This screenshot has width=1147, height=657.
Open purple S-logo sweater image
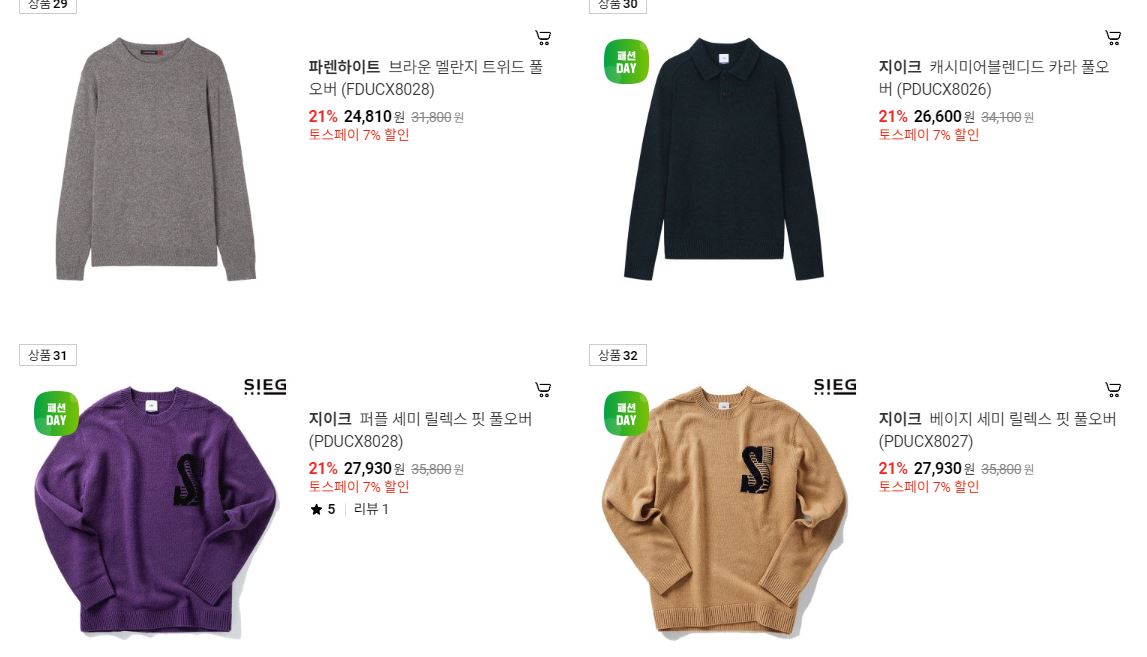coord(155,511)
